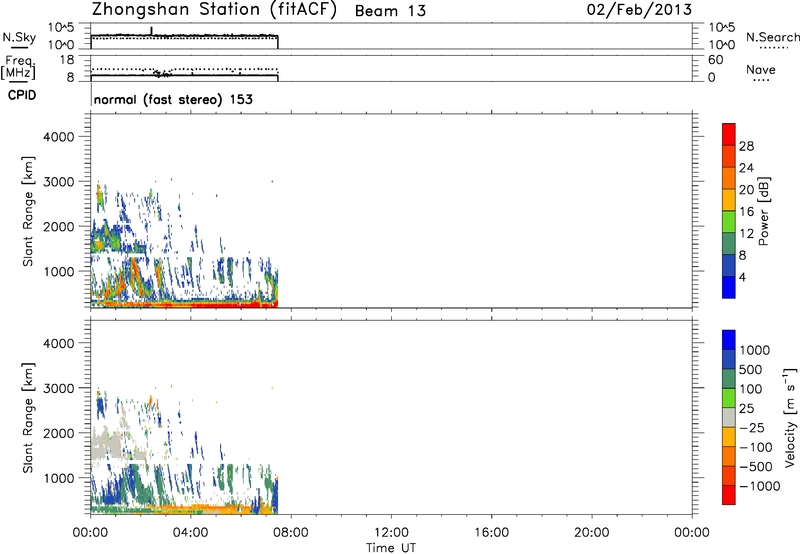Click the noise spike in the N.Sky trace

click(151, 31)
